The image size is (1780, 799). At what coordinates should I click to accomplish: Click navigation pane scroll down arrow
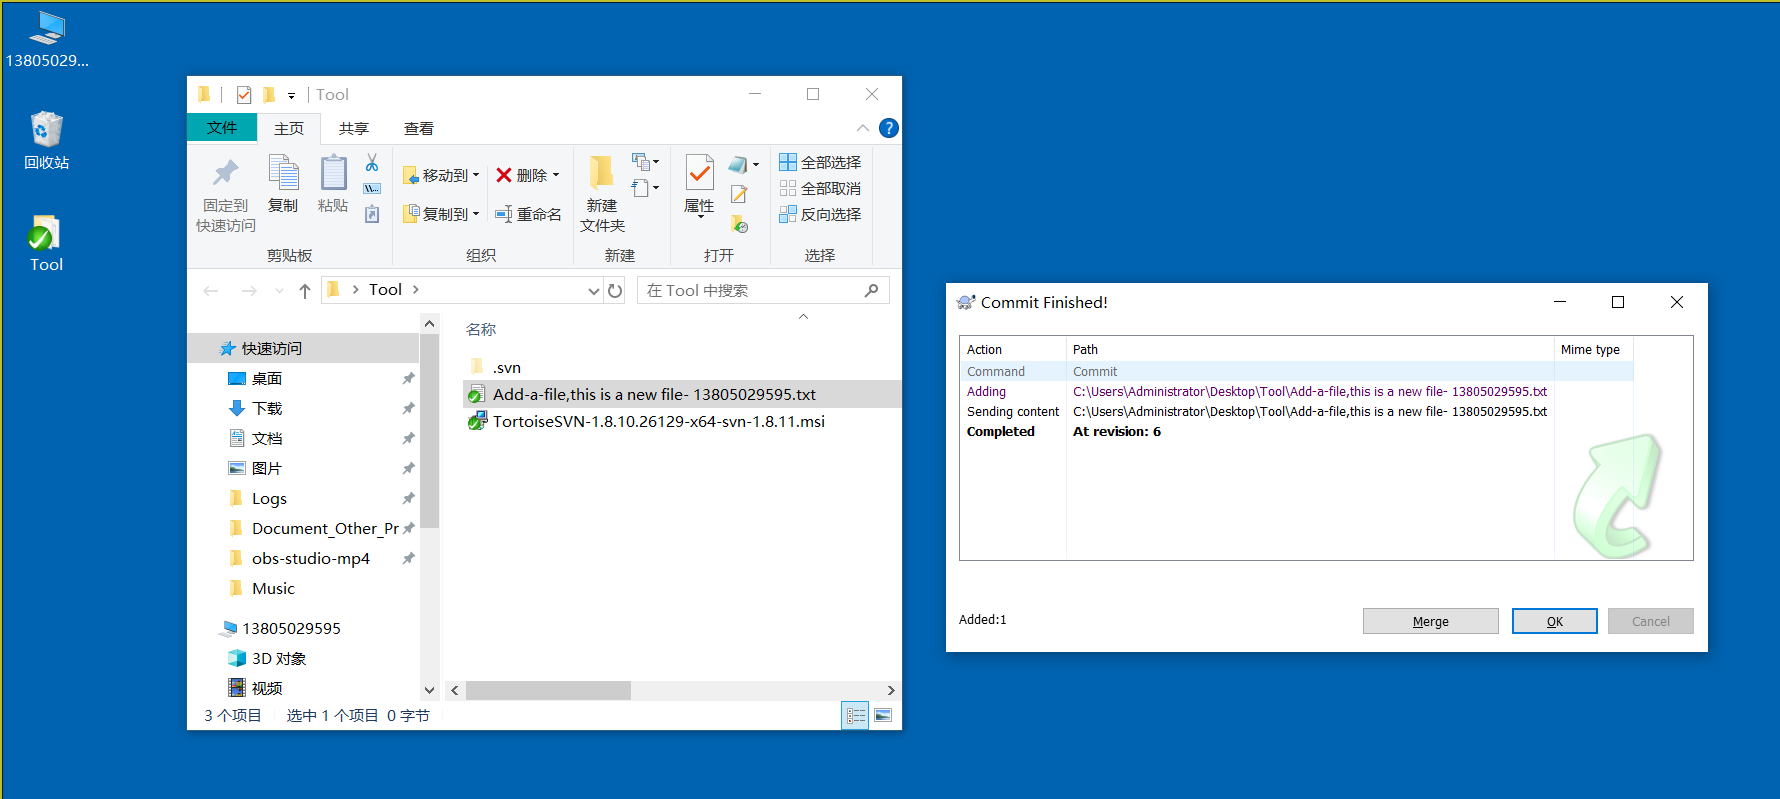tap(429, 690)
